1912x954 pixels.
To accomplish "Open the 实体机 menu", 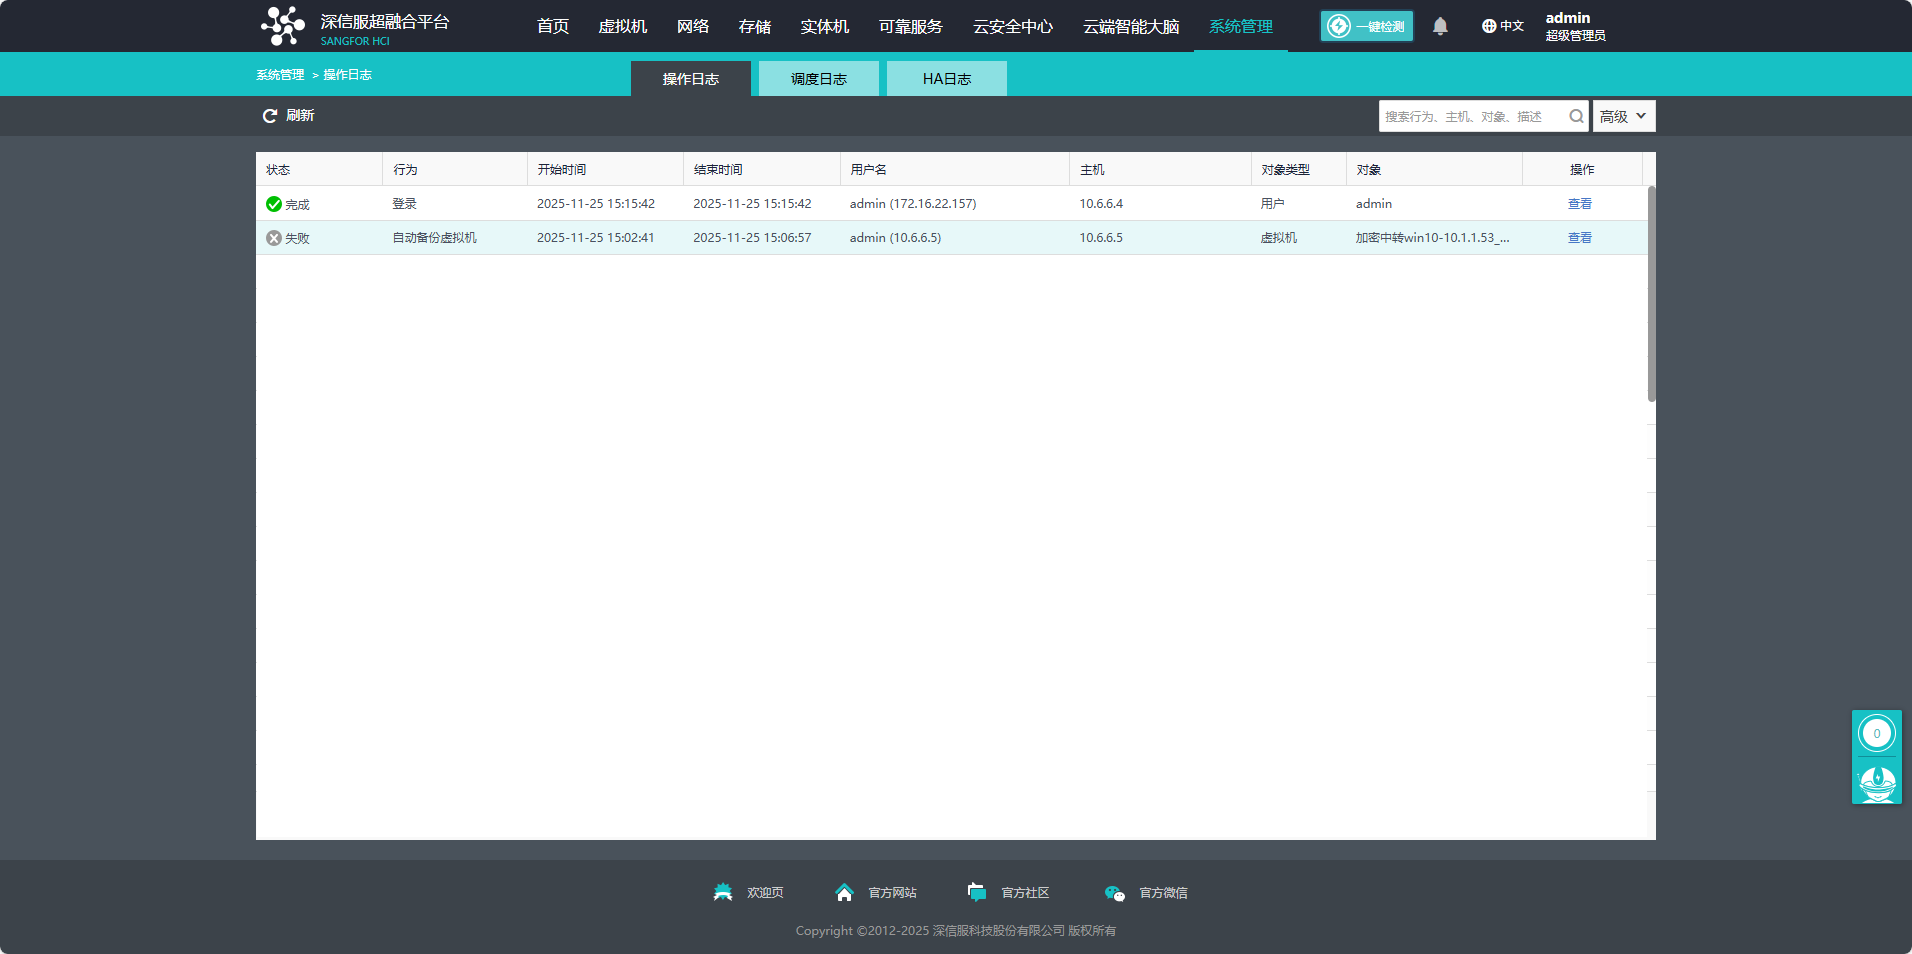I will [825, 26].
